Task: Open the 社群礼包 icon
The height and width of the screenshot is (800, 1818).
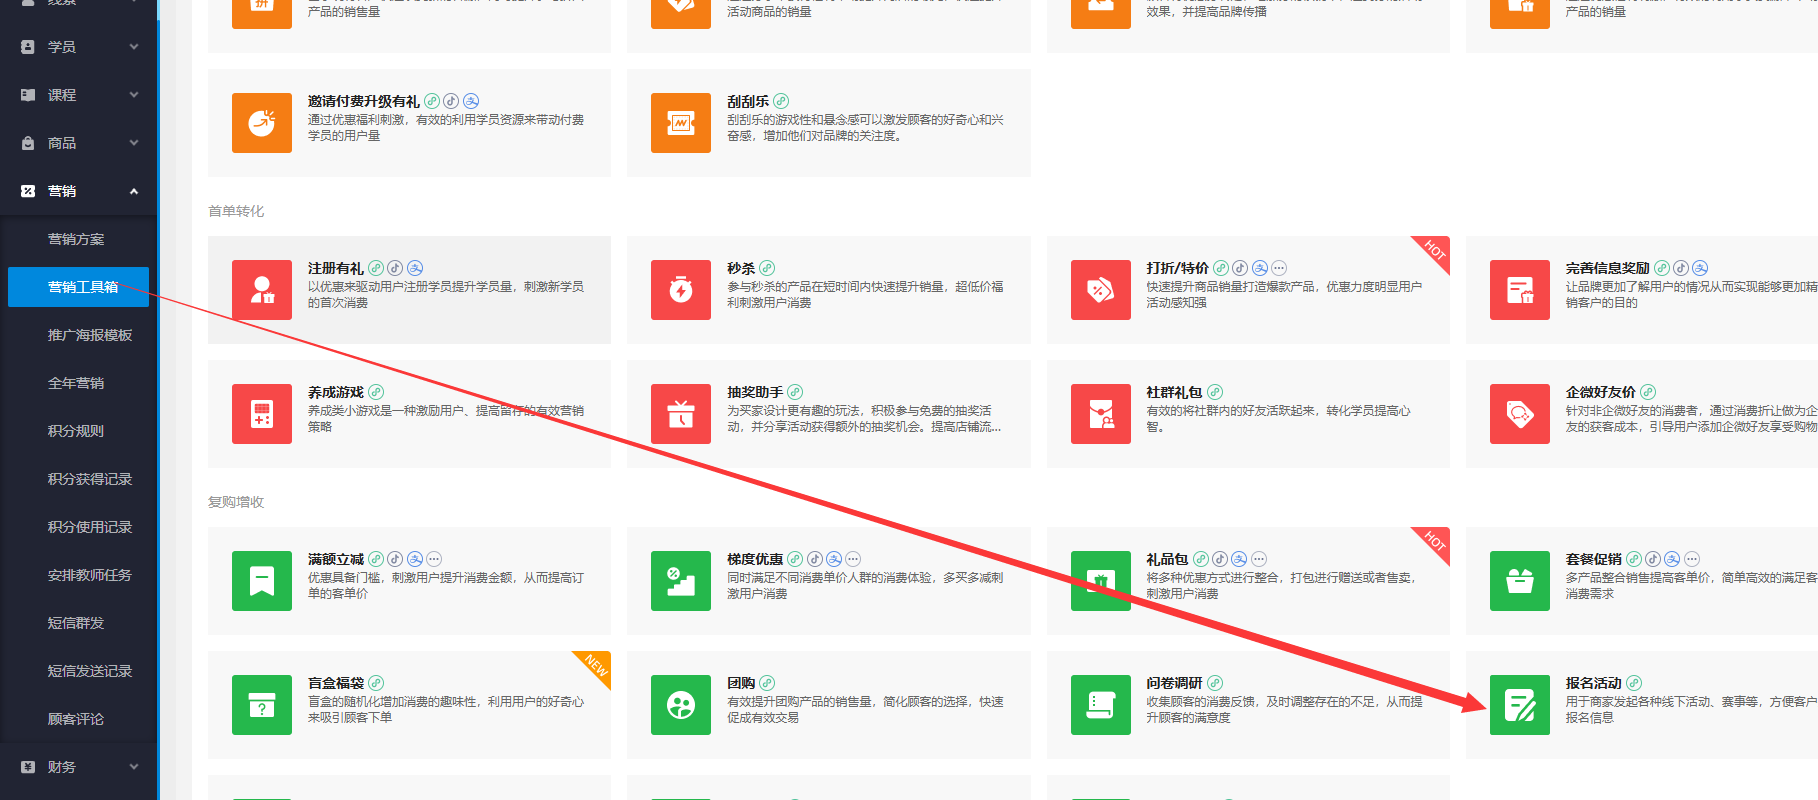Action: (x=1101, y=414)
